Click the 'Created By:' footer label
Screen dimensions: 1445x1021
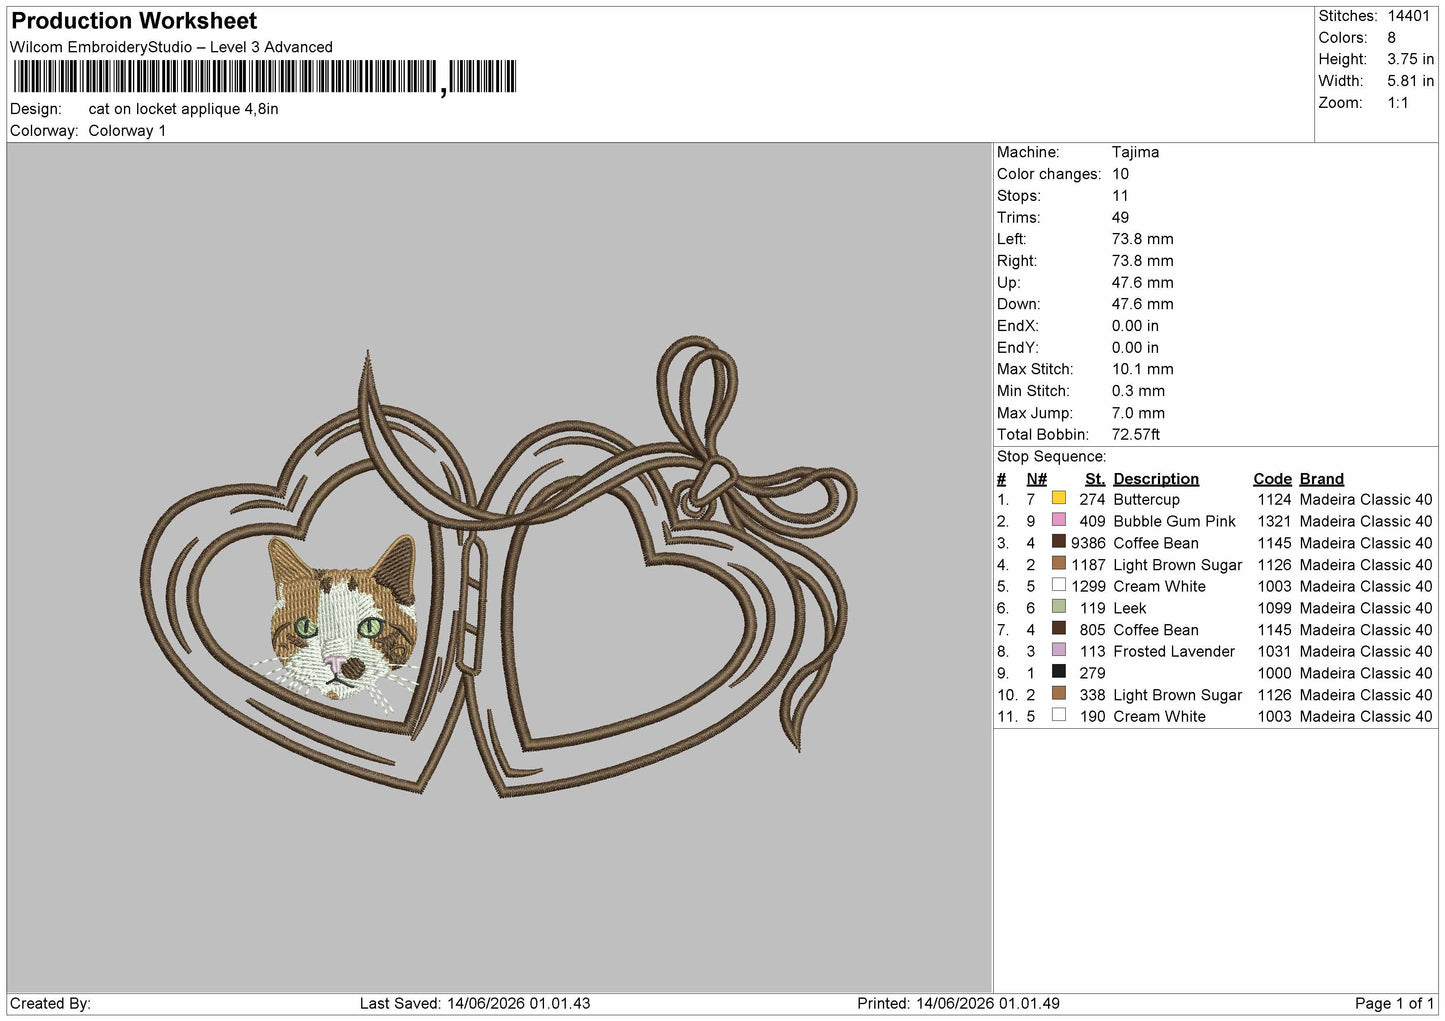point(50,1003)
